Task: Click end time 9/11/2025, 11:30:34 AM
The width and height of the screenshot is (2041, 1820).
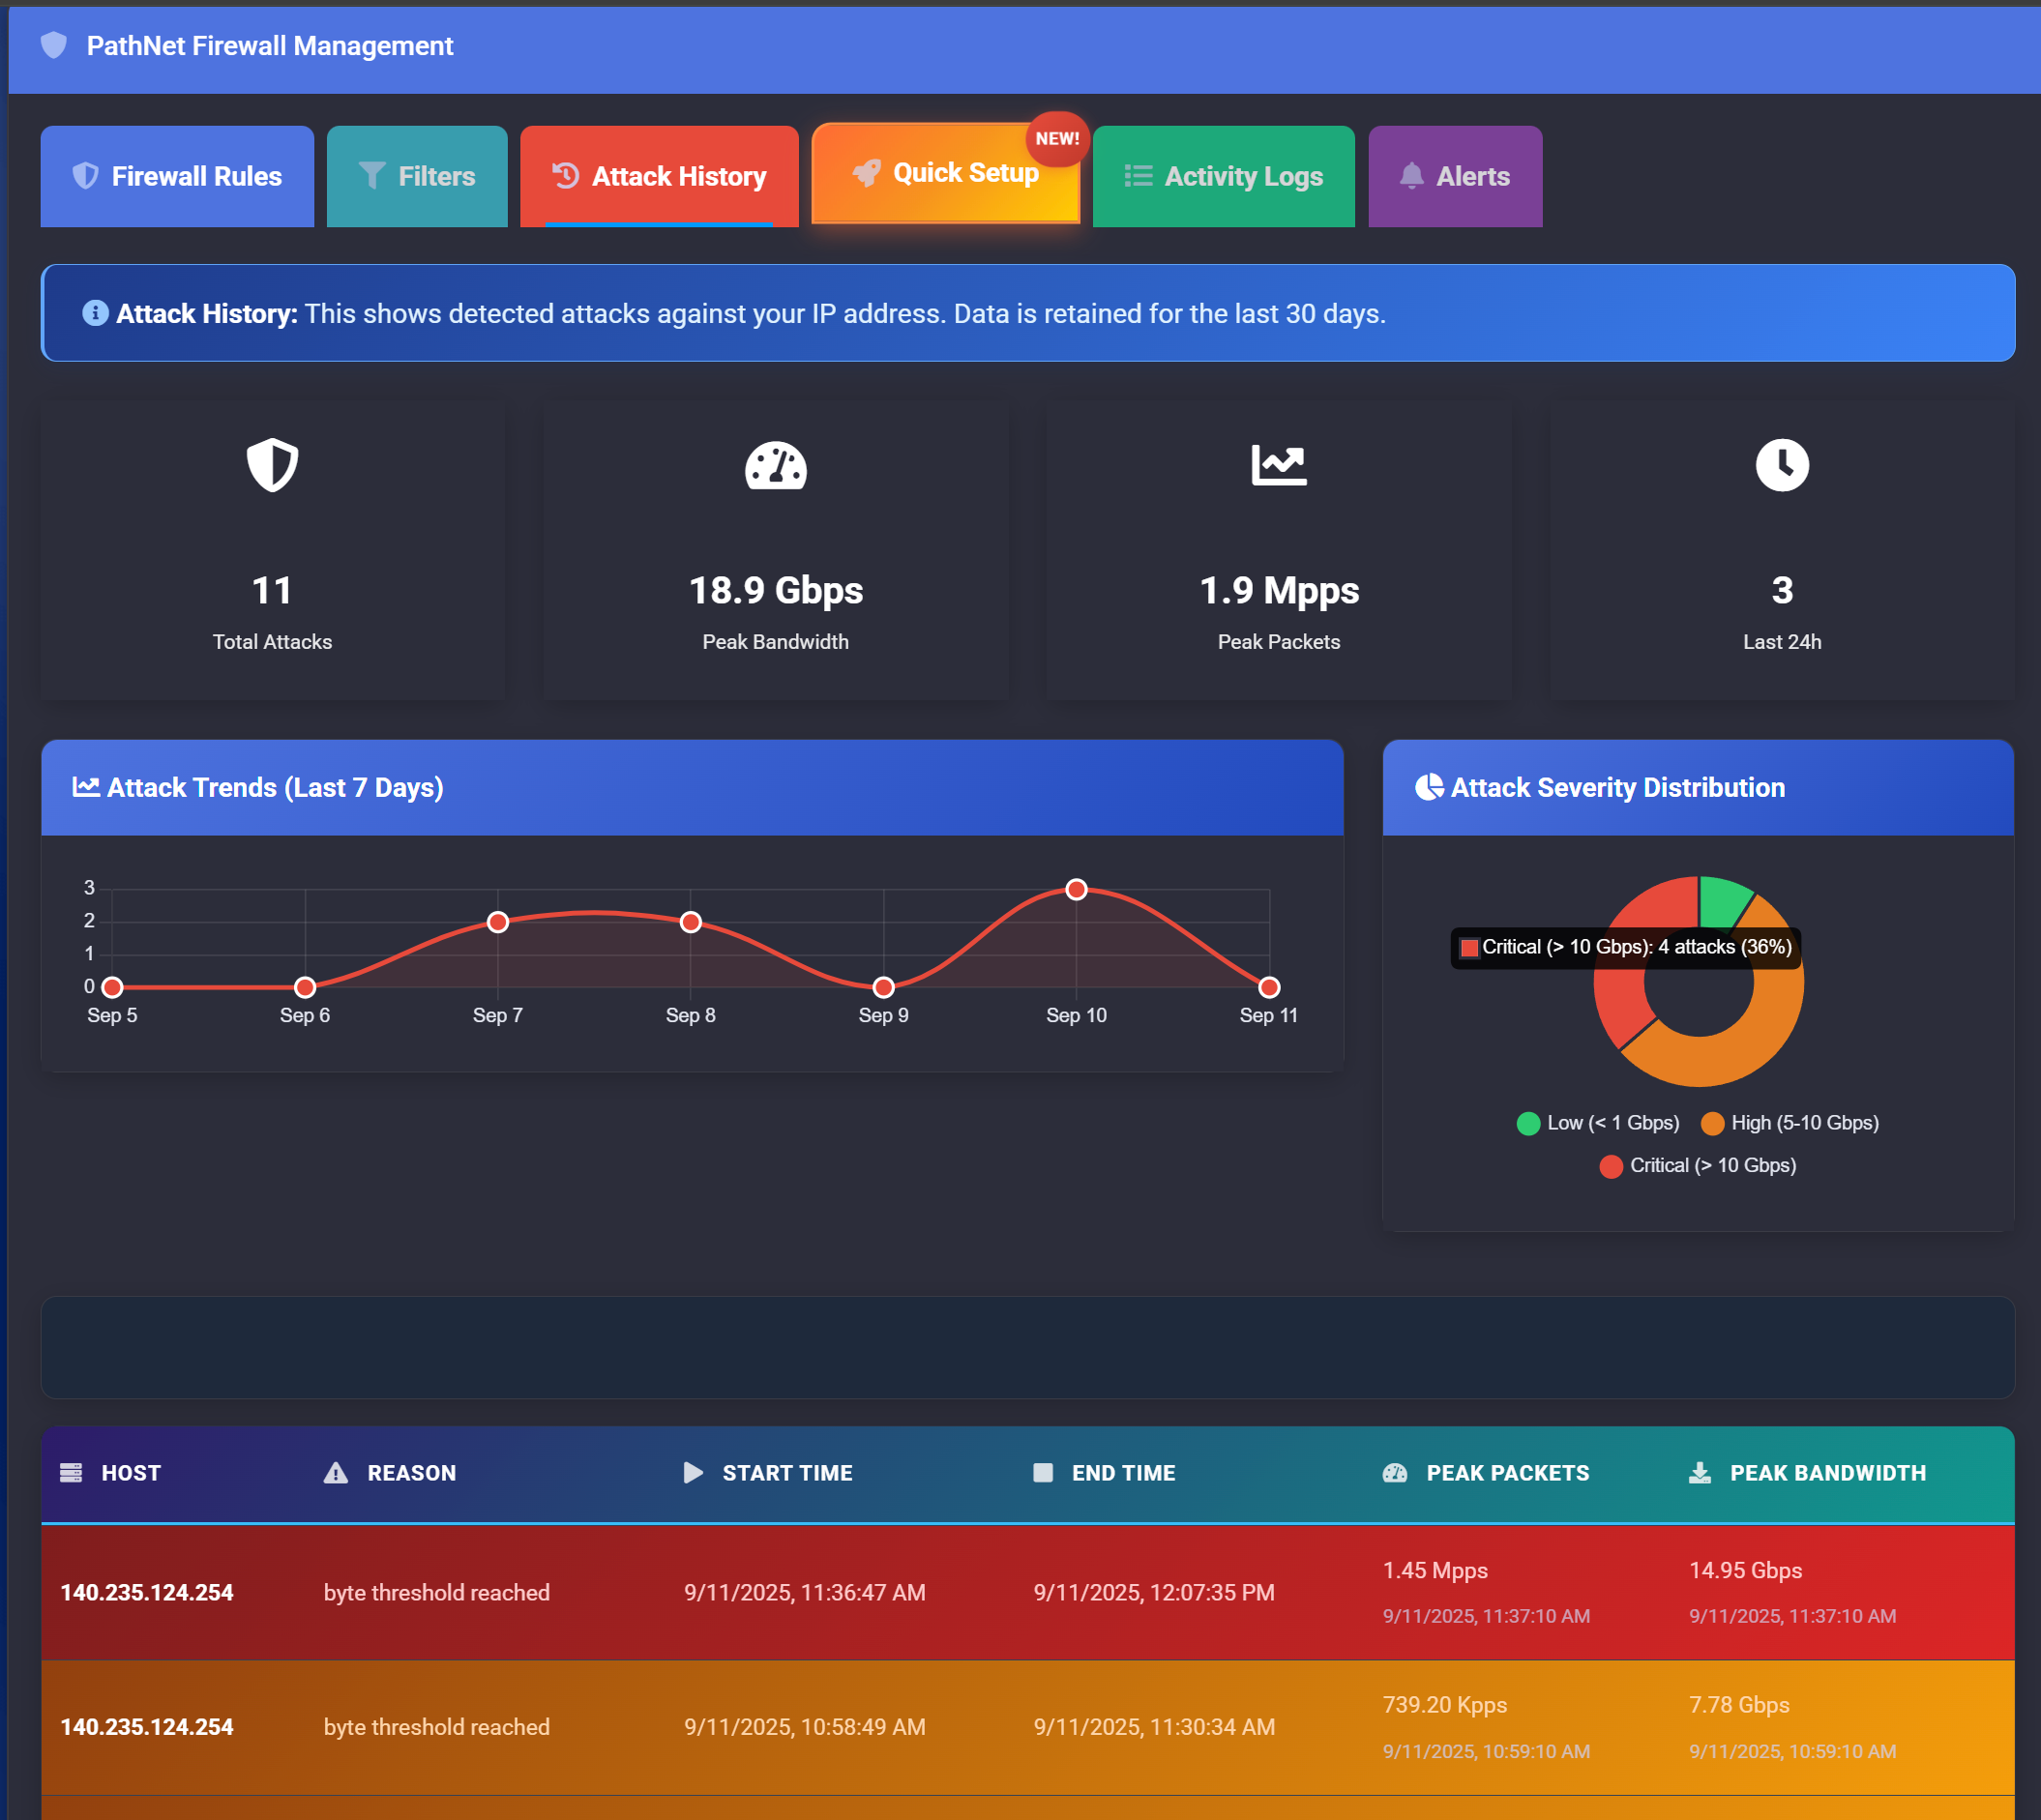Action: 1154,1727
